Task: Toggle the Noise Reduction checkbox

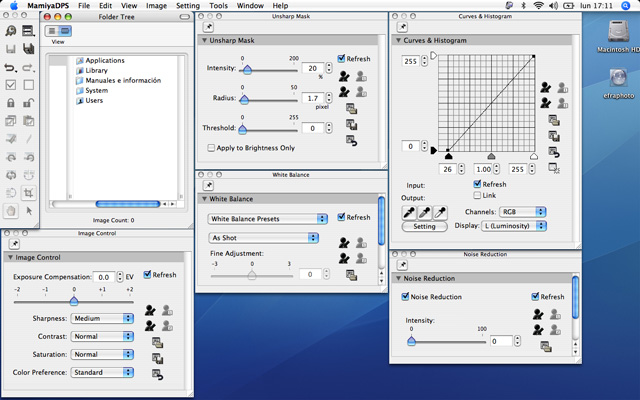Action: click(405, 297)
